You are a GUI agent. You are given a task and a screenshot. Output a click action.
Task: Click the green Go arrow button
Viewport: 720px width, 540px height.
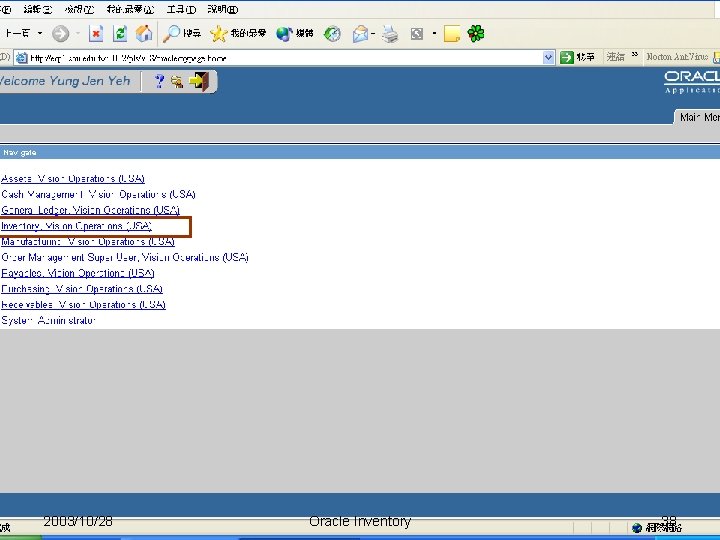click(567, 57)
